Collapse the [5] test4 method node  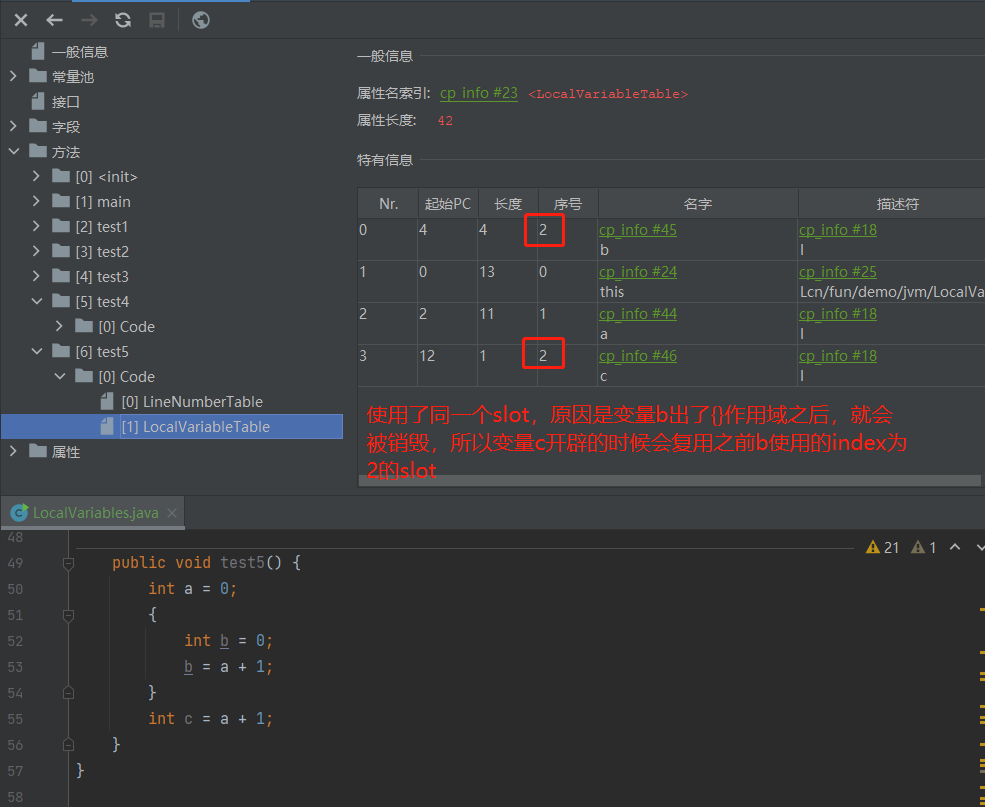tap(36, 301)
